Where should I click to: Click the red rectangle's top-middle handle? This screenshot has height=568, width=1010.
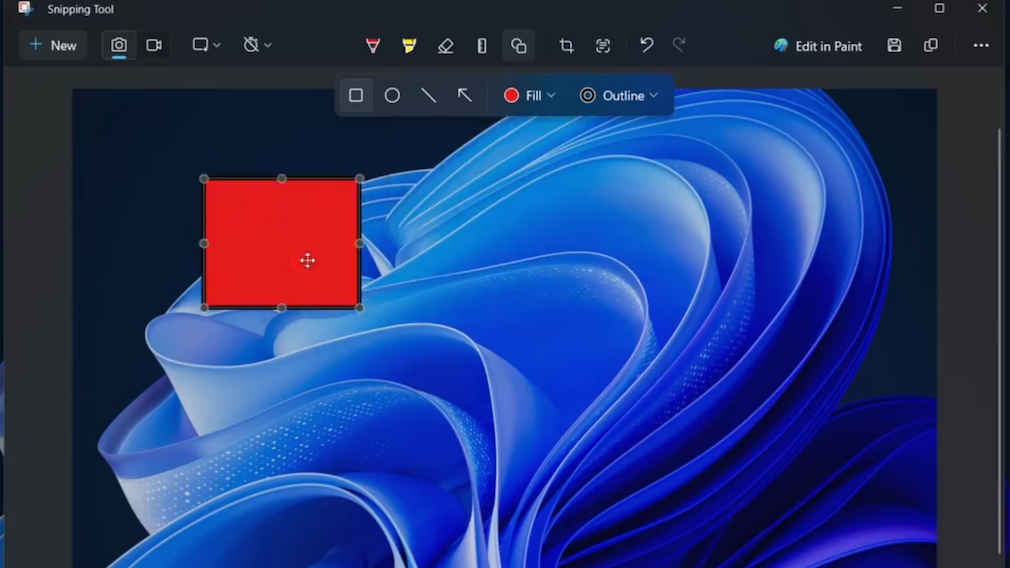pyautogui.click(x=281, y=178)
